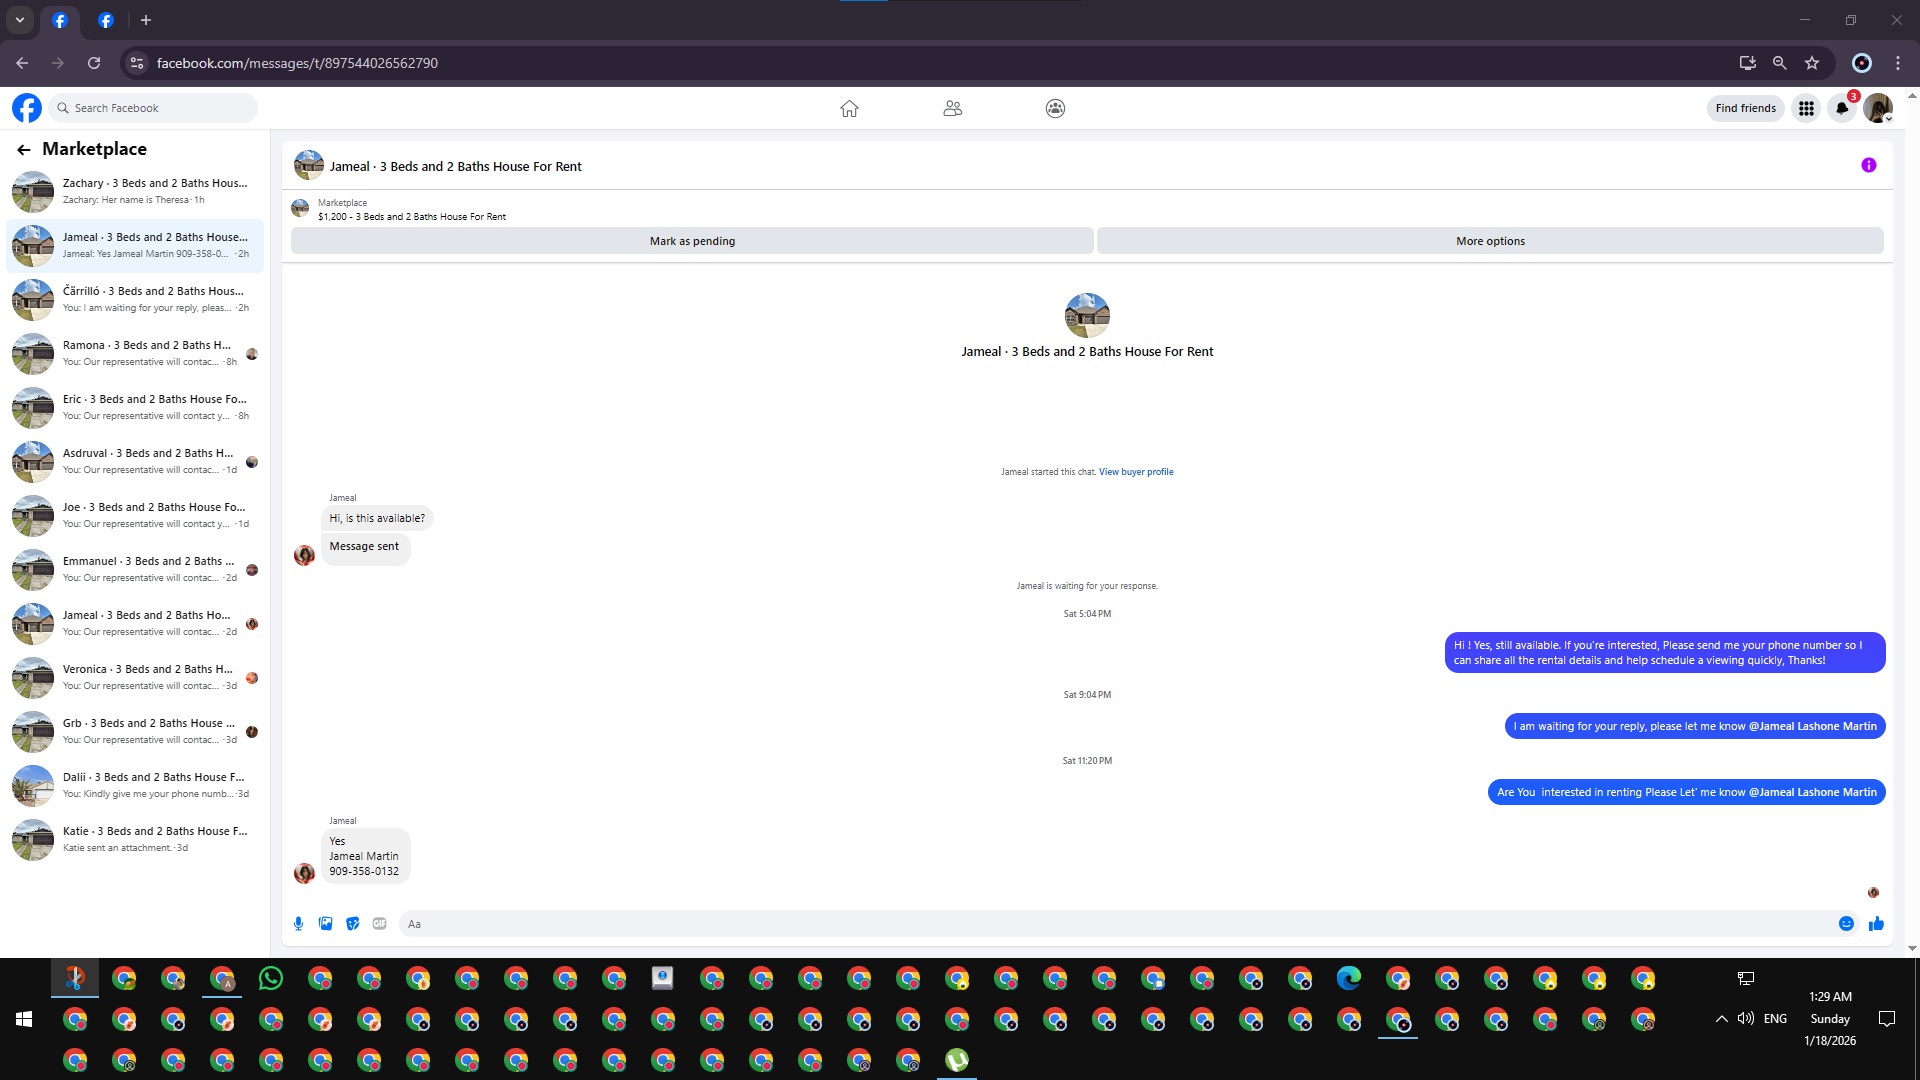This screenshot has height=1080, width=1920.
Task: Go back from Marketplace with arrow
Action: click(x=24, y=150)
